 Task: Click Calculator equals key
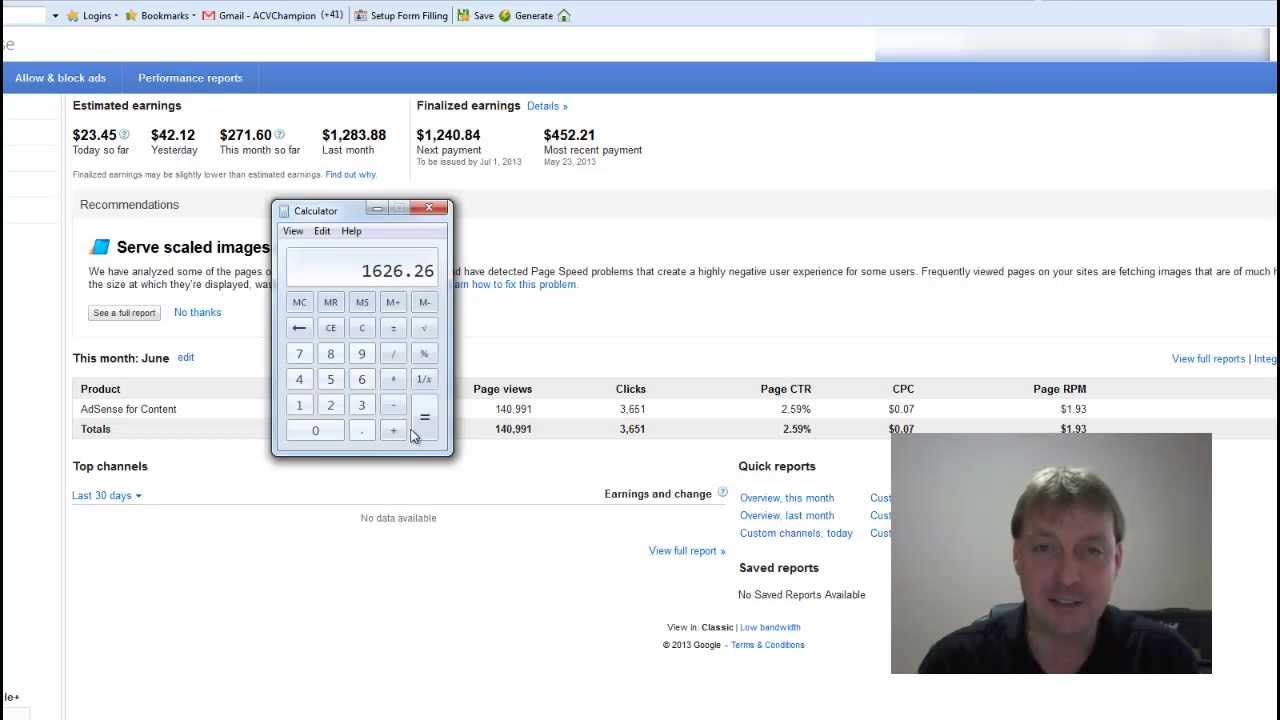coord(425,418)
